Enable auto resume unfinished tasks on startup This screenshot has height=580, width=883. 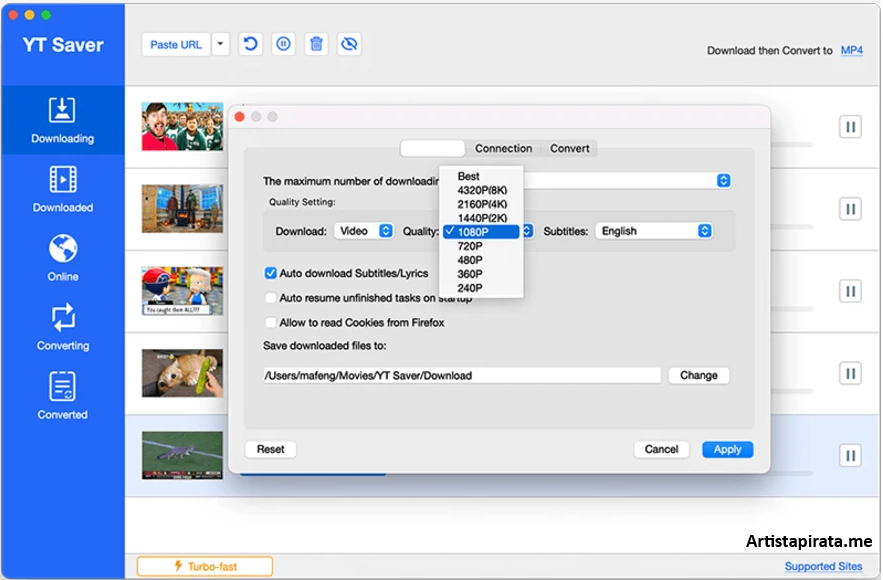click(x=270, y=297)
